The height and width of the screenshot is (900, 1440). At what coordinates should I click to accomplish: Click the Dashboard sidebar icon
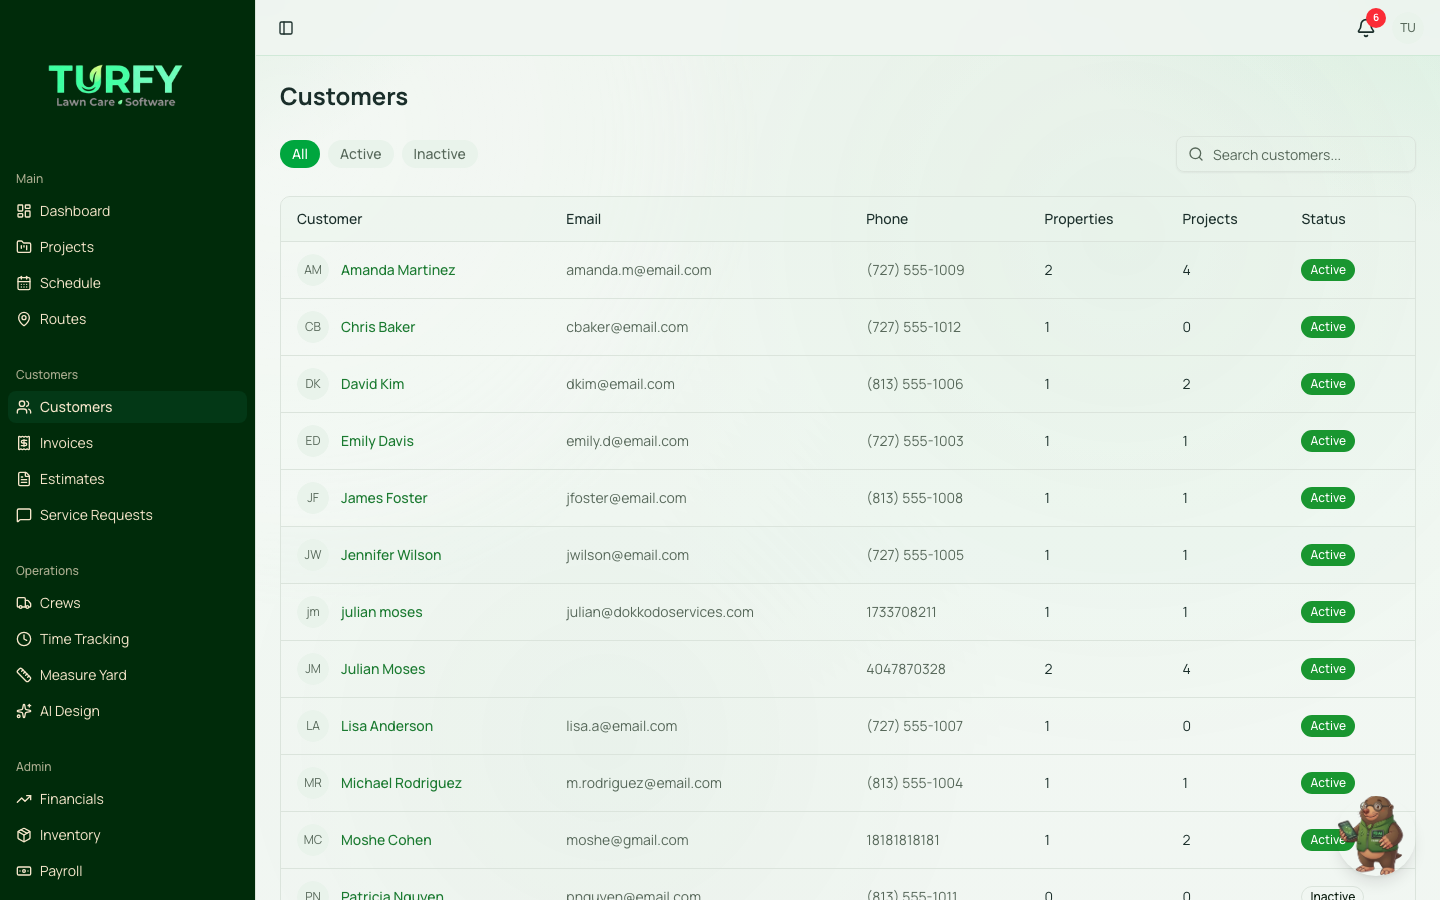click(x=24, y=211)
